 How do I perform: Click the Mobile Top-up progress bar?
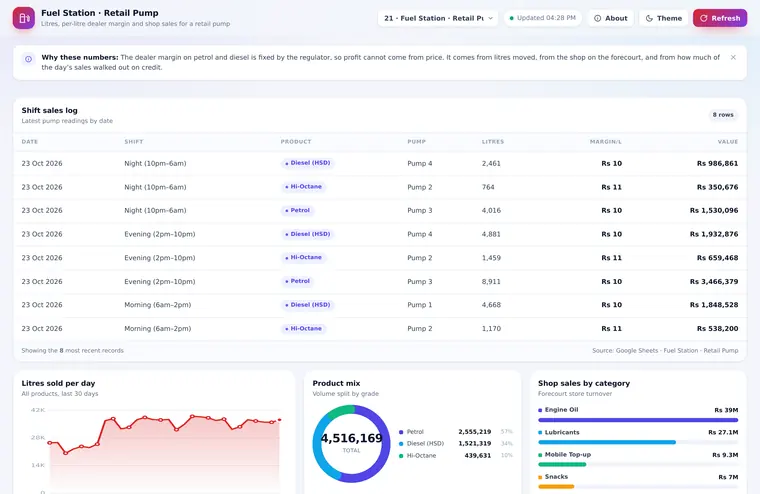pos(638,464)
